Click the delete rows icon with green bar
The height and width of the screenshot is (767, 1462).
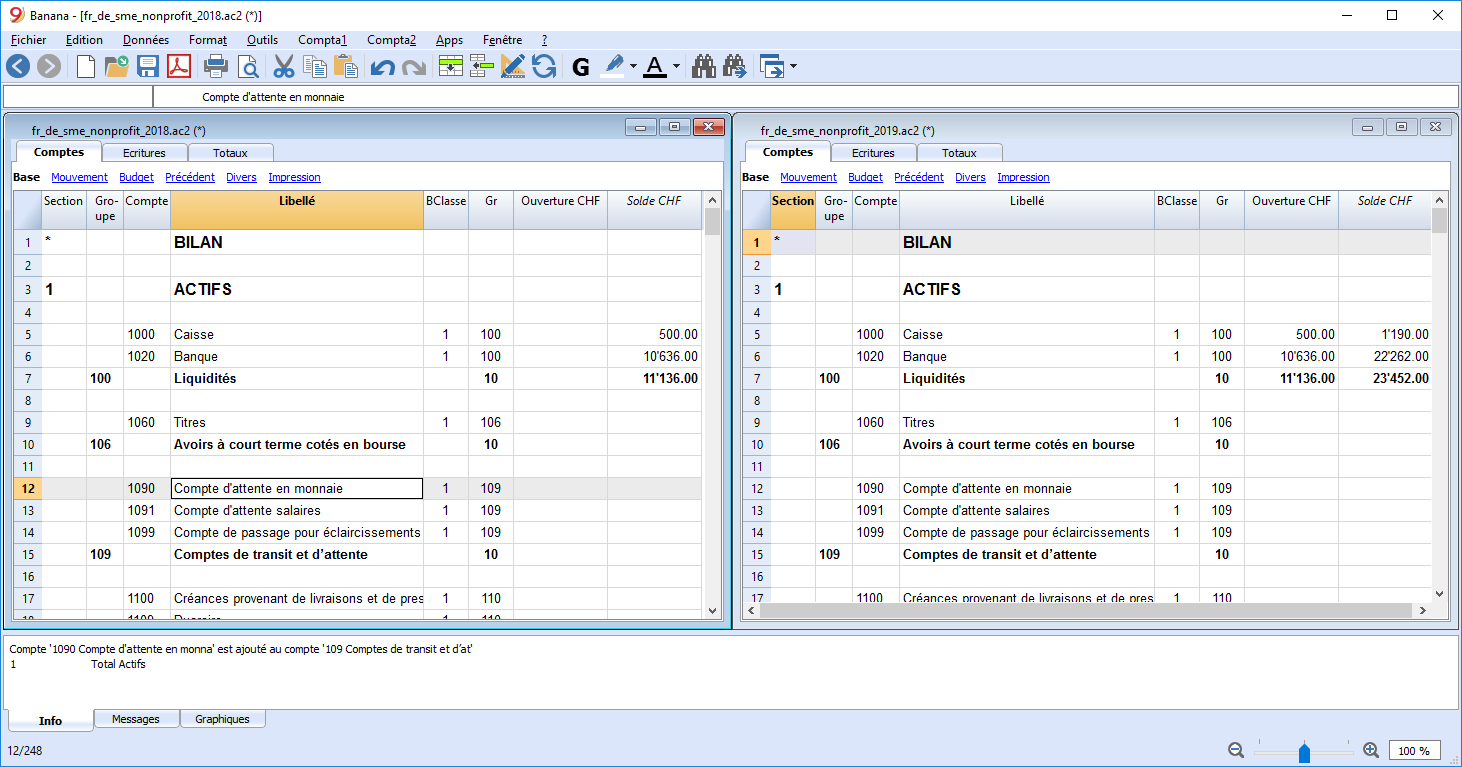[x=482, y=67]
